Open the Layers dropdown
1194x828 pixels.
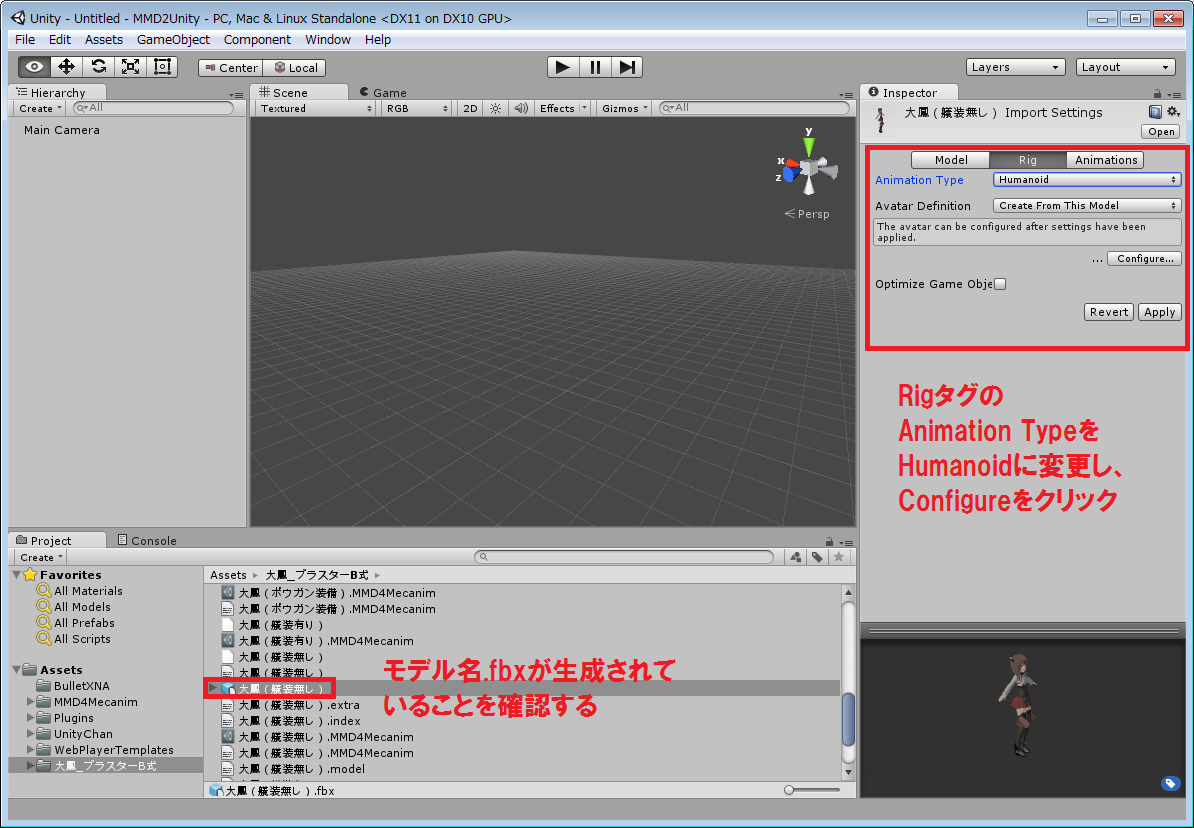point(1015,67)
